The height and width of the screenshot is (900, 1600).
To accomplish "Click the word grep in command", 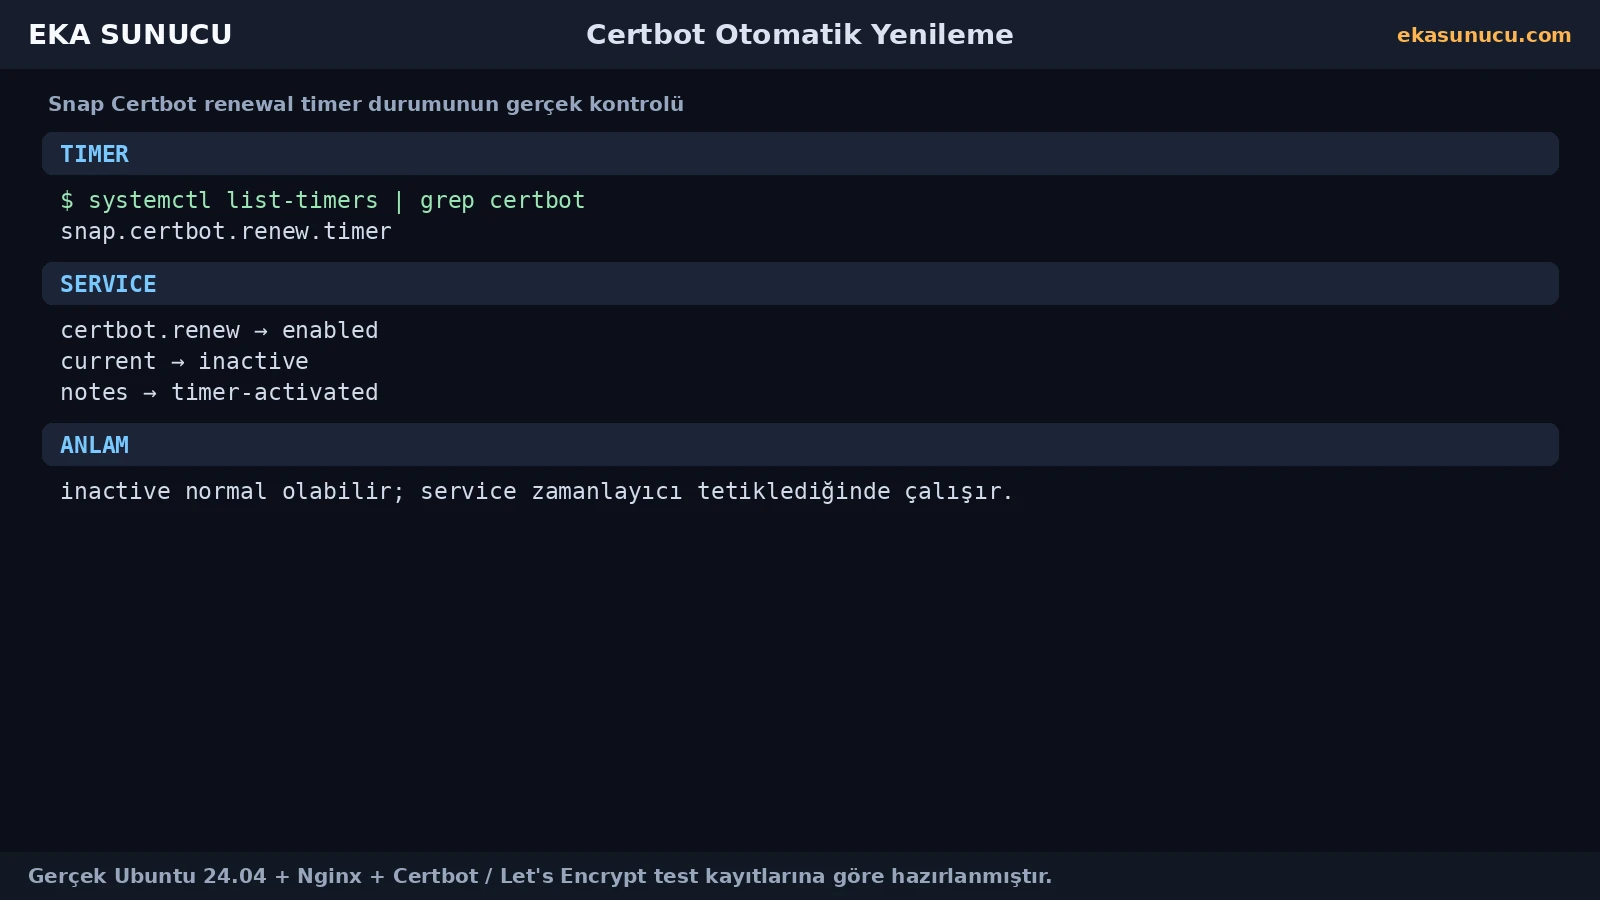I will point(447,201).
